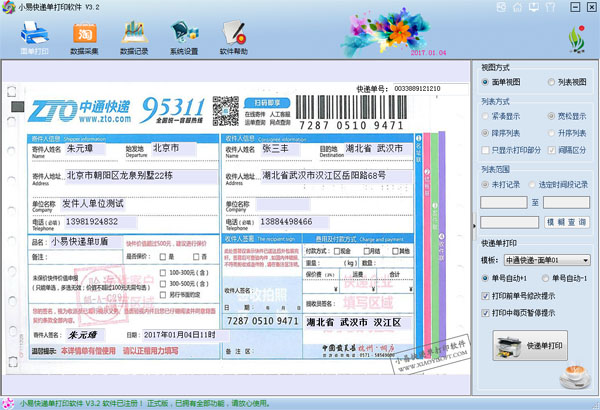Screen dimensions: 600x410
Task: Click sender name field 朱元璋
Action: pyautogui.click(x=85, y=149)
